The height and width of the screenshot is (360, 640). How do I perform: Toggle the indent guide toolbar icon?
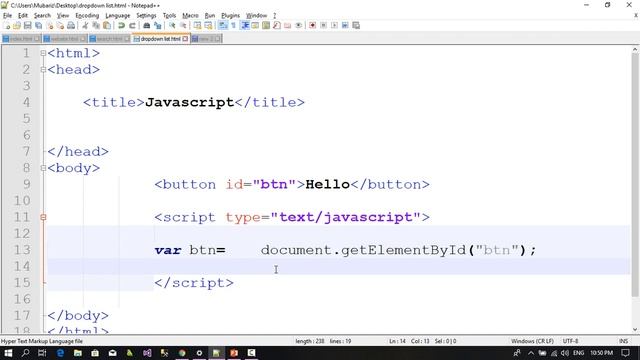pos(245,26)
